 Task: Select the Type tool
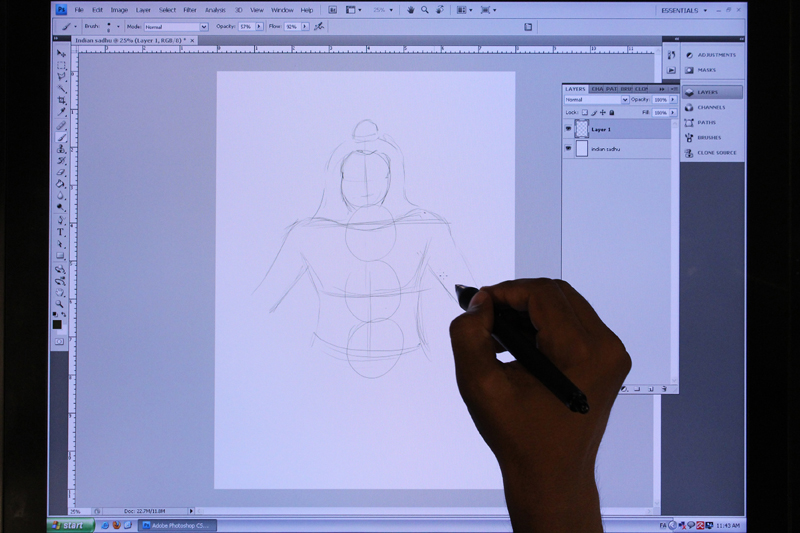coord(61,232)
